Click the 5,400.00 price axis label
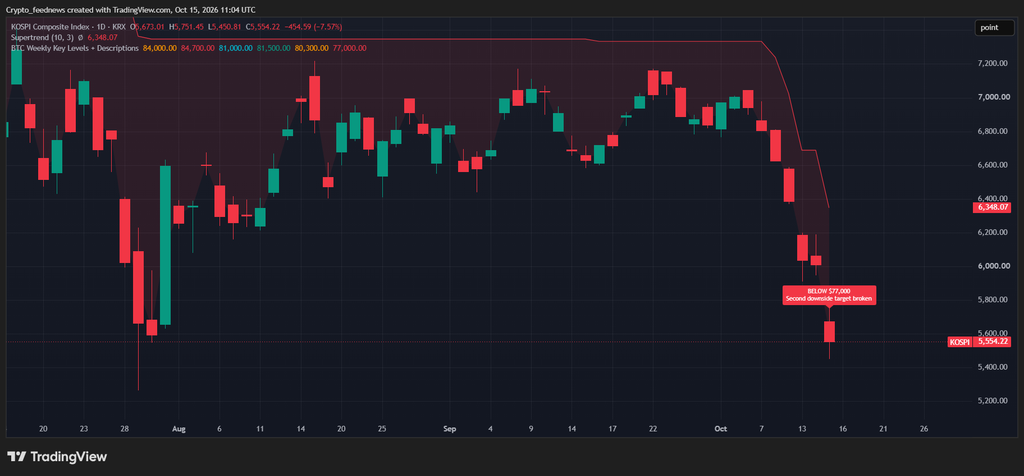The width and height of the screenshot is (1024, 476). coord(992,368)
